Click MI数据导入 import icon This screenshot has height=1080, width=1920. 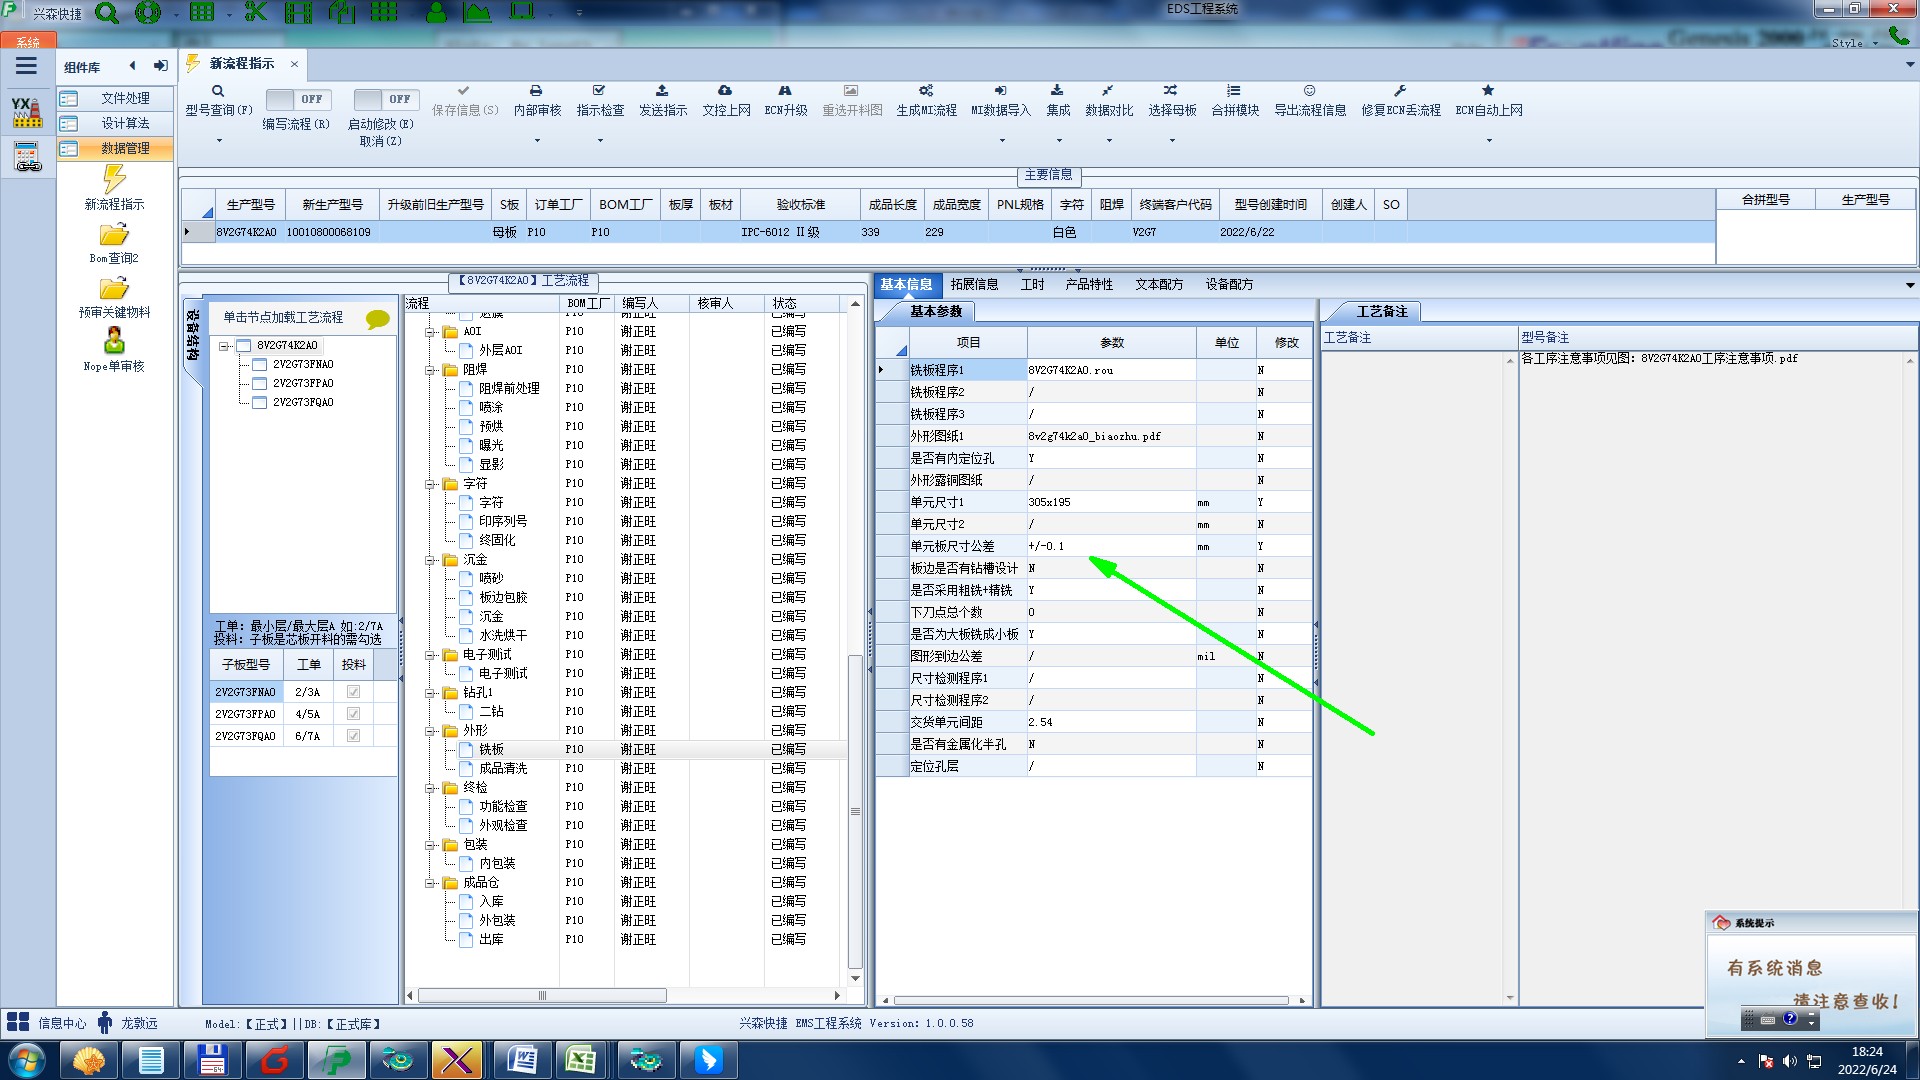(1000, 90)
